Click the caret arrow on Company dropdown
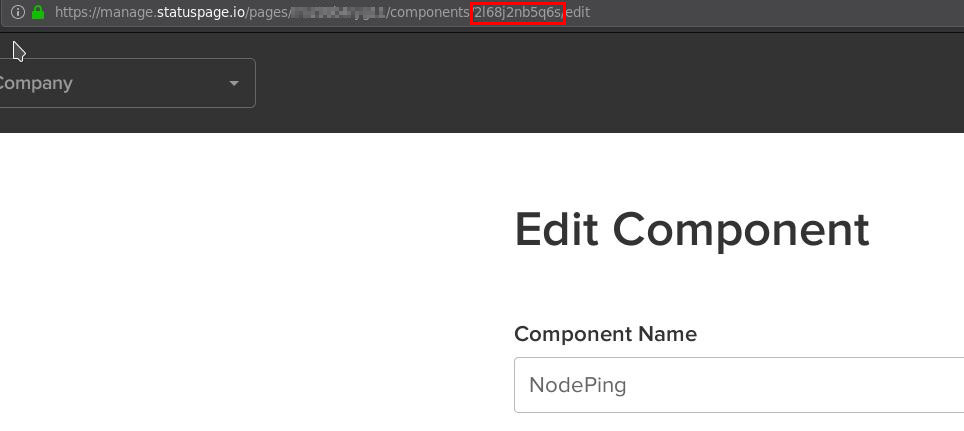This screenshot has width=964, height=431. (234, 83)
